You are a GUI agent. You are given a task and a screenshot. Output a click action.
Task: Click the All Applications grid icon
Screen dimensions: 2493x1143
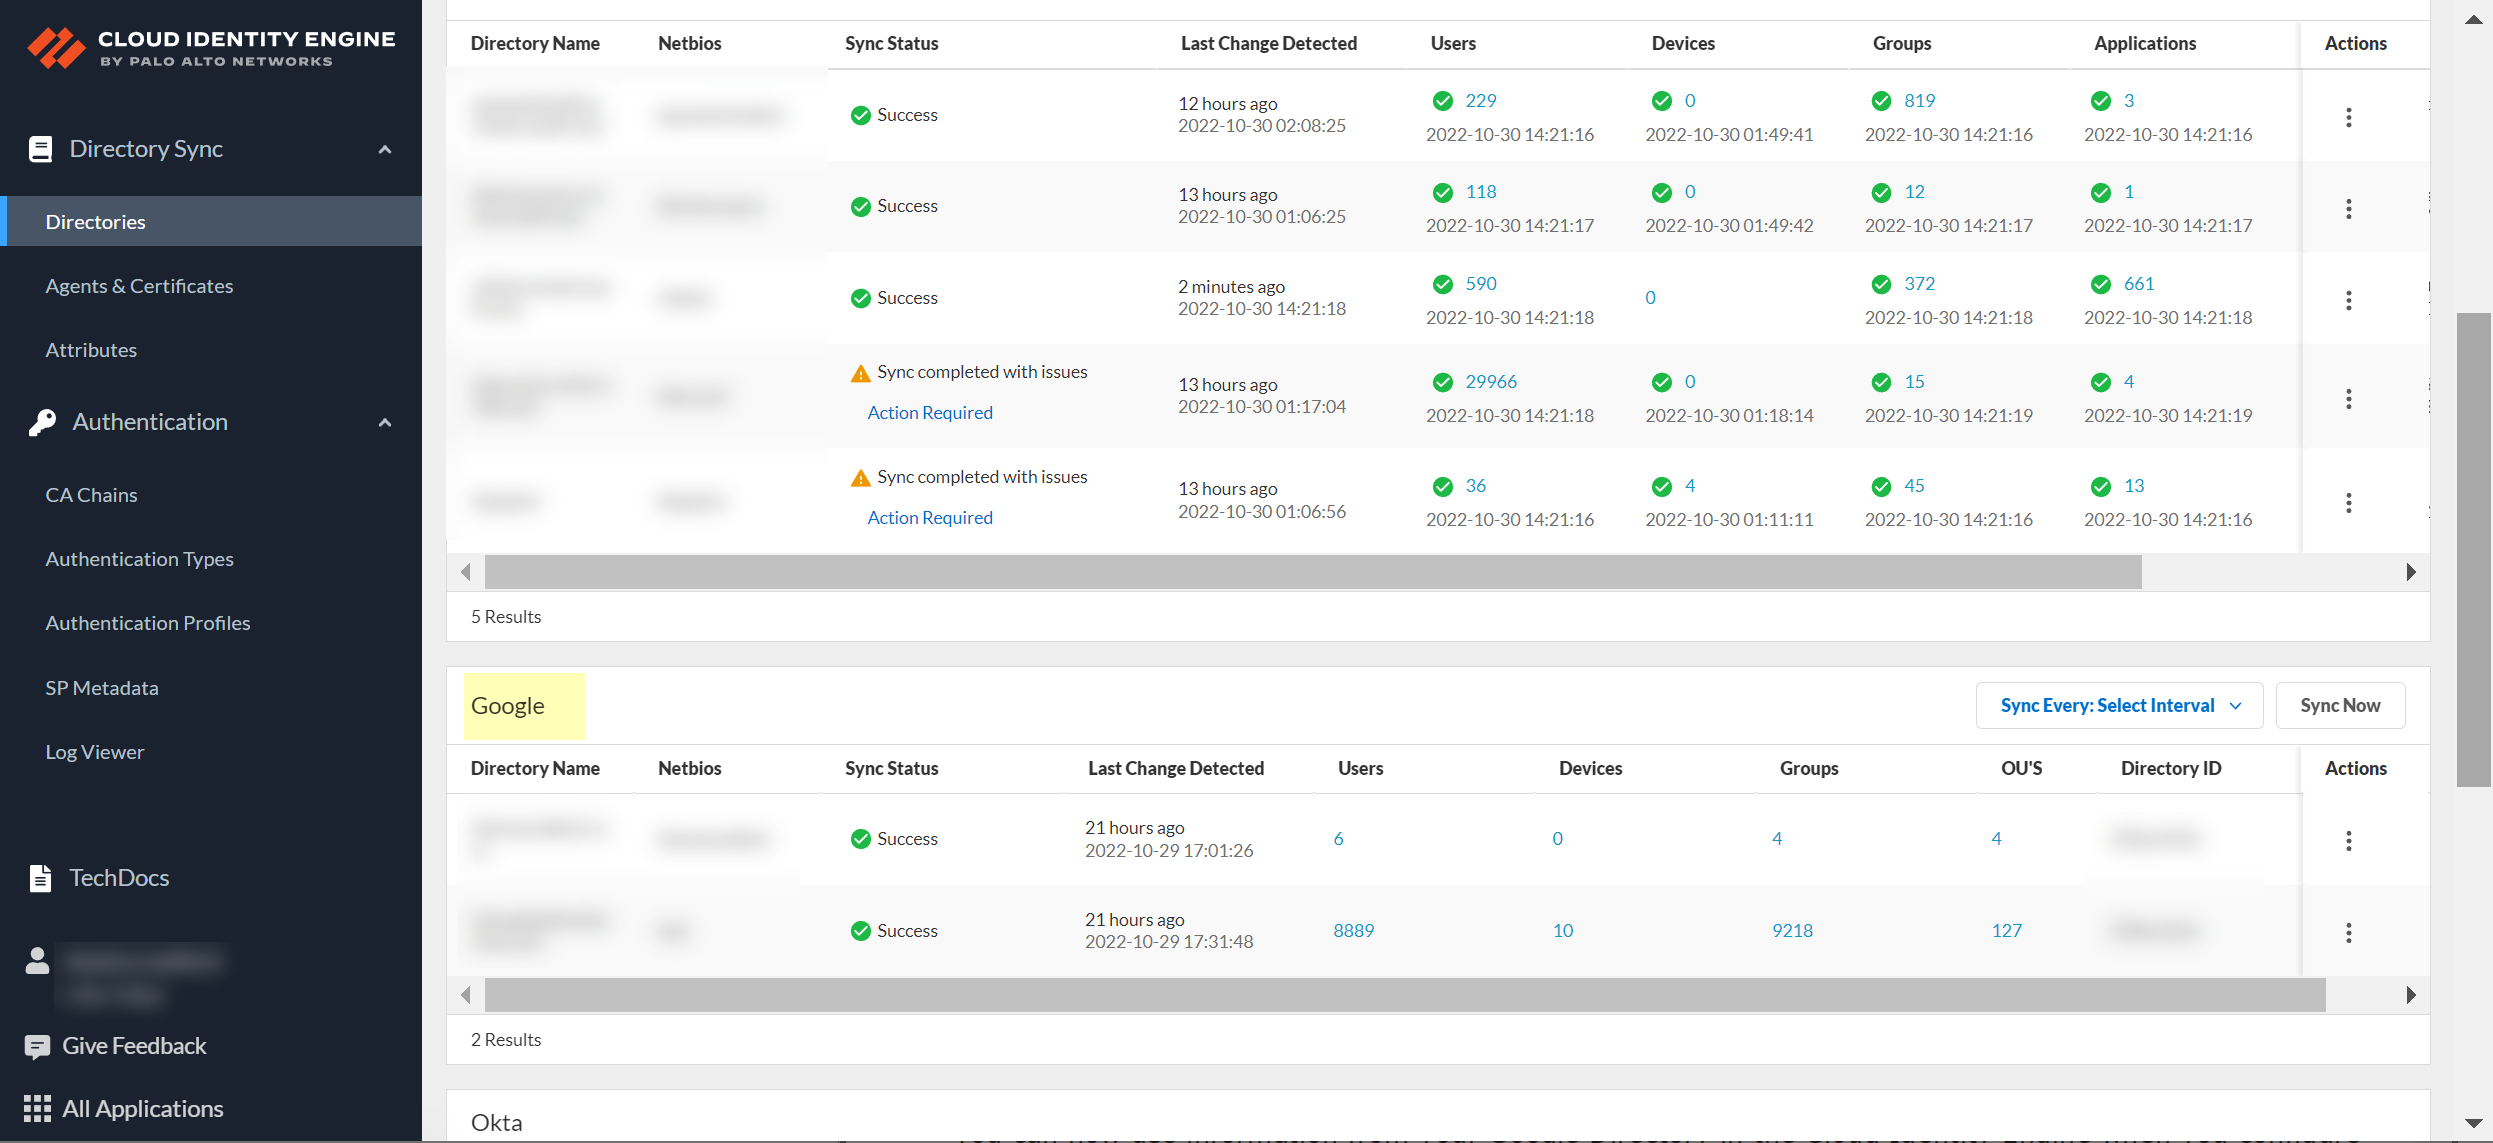[37, 1108]
